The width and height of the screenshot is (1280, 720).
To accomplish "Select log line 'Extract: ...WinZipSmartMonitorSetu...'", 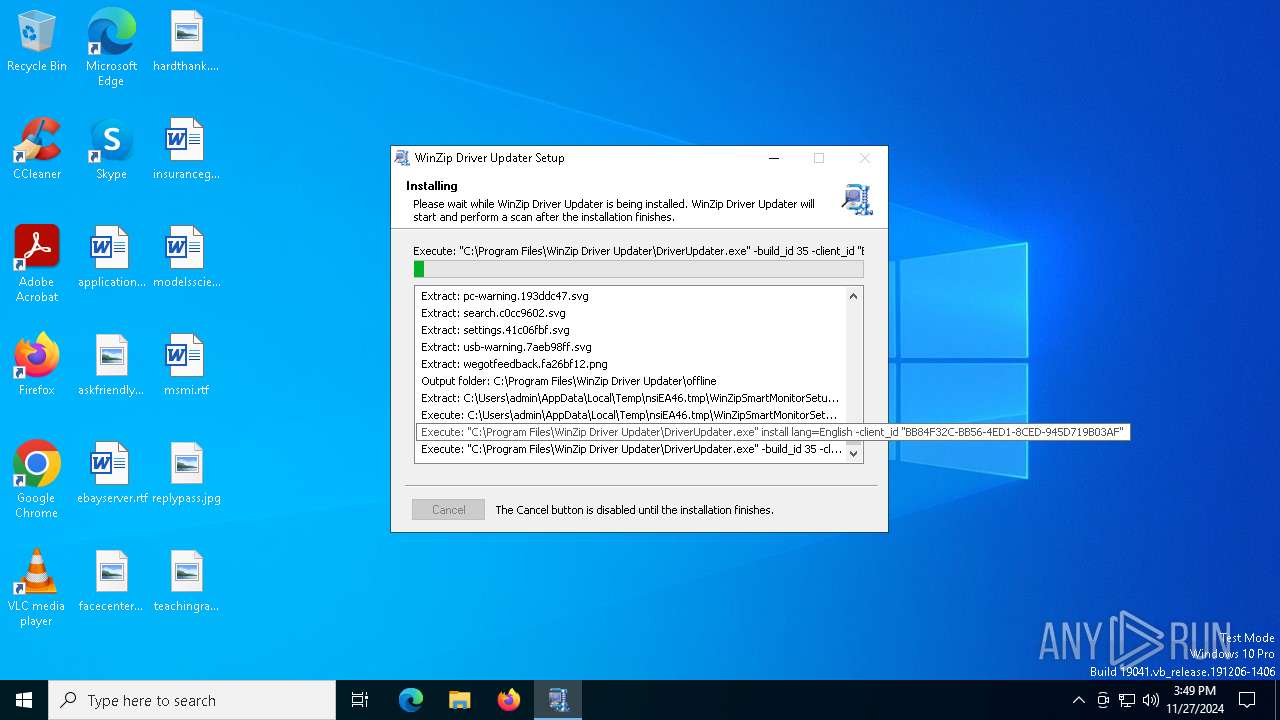I will coord(630,398).
